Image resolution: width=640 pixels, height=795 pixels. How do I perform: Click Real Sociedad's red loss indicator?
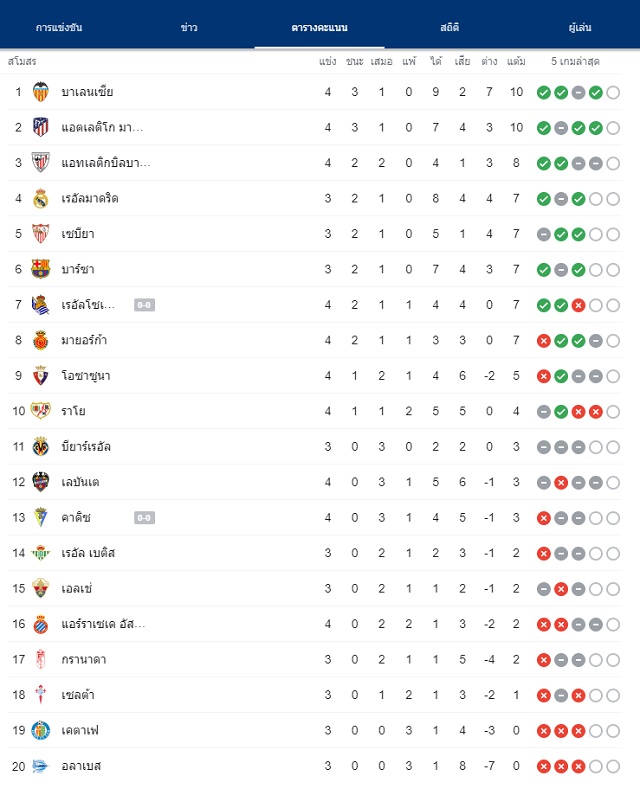(x=578, y=305)
